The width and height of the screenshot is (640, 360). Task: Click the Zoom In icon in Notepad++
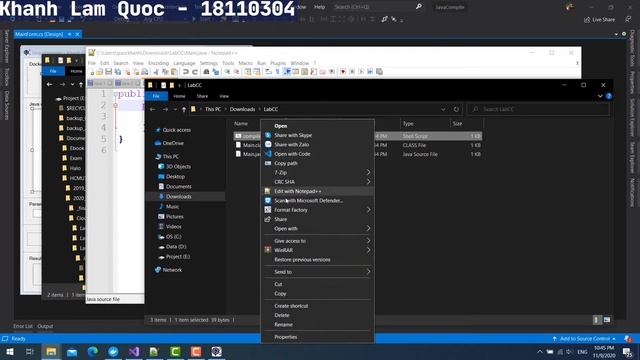(227, 72)
